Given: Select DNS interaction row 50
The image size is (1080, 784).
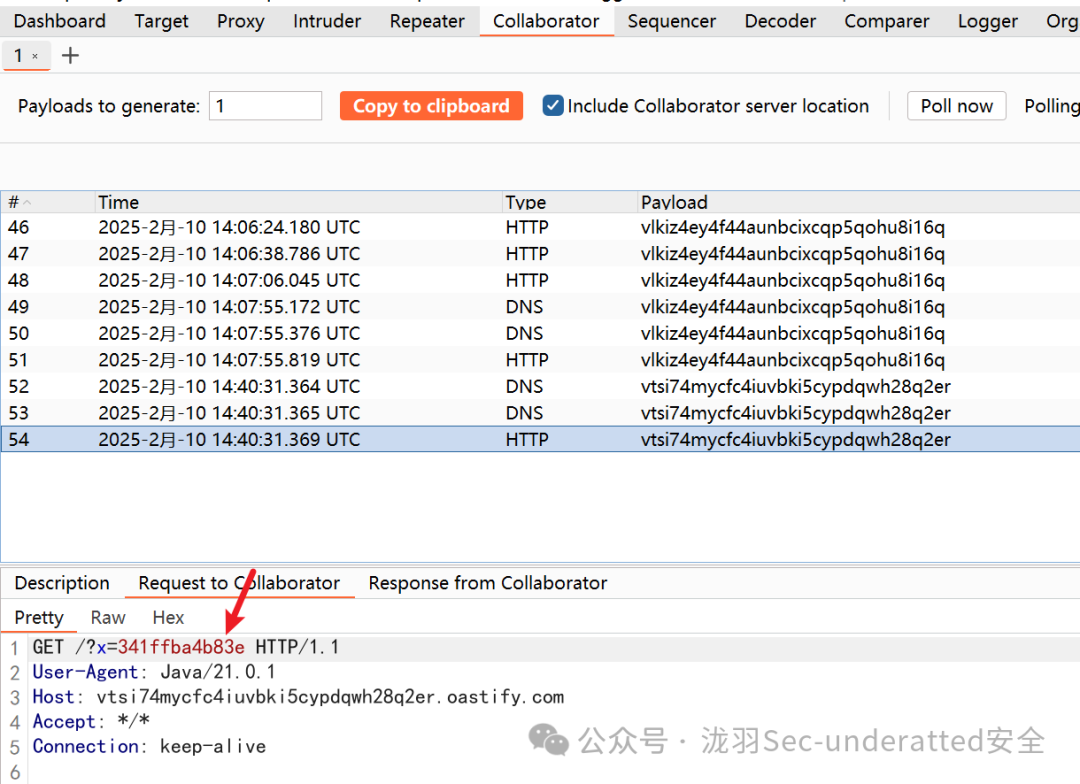Looking at the screenshot, I should (x=540, y=333).
